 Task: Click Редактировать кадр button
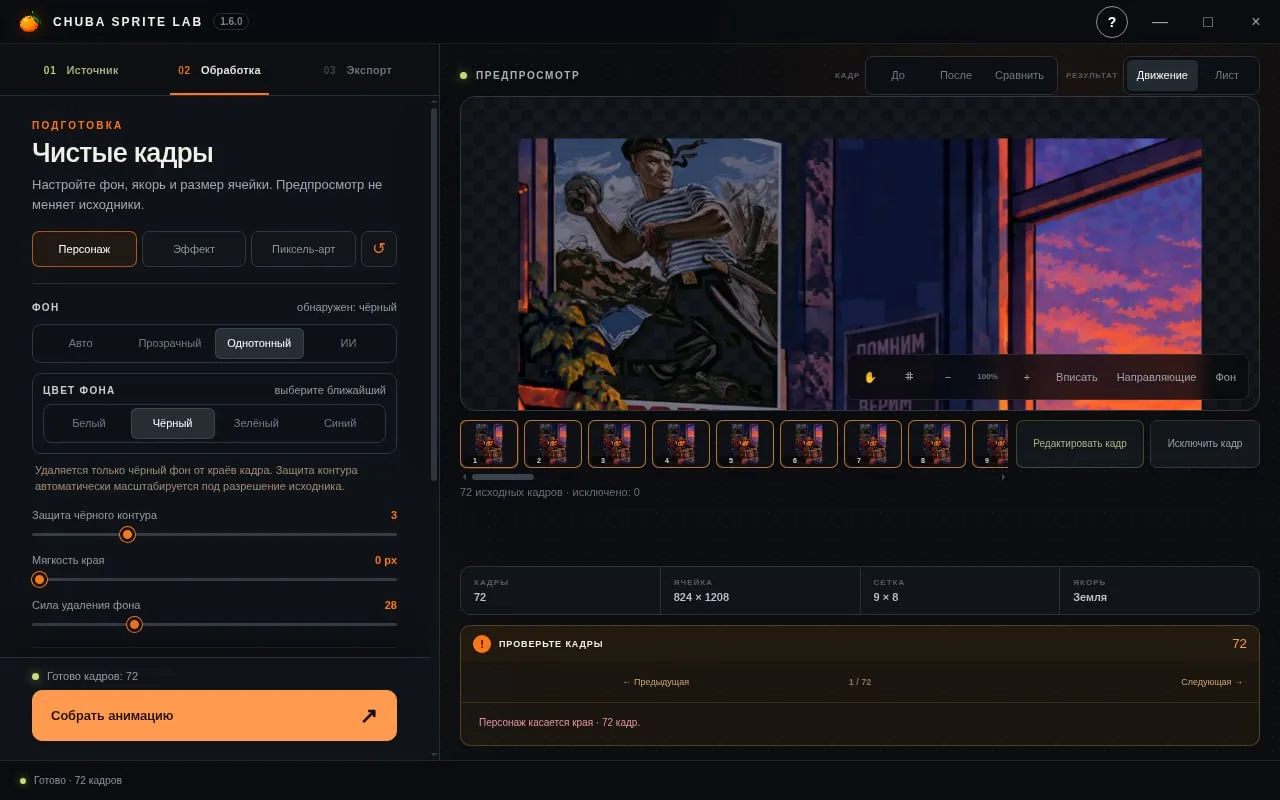tap(1080, 443)
